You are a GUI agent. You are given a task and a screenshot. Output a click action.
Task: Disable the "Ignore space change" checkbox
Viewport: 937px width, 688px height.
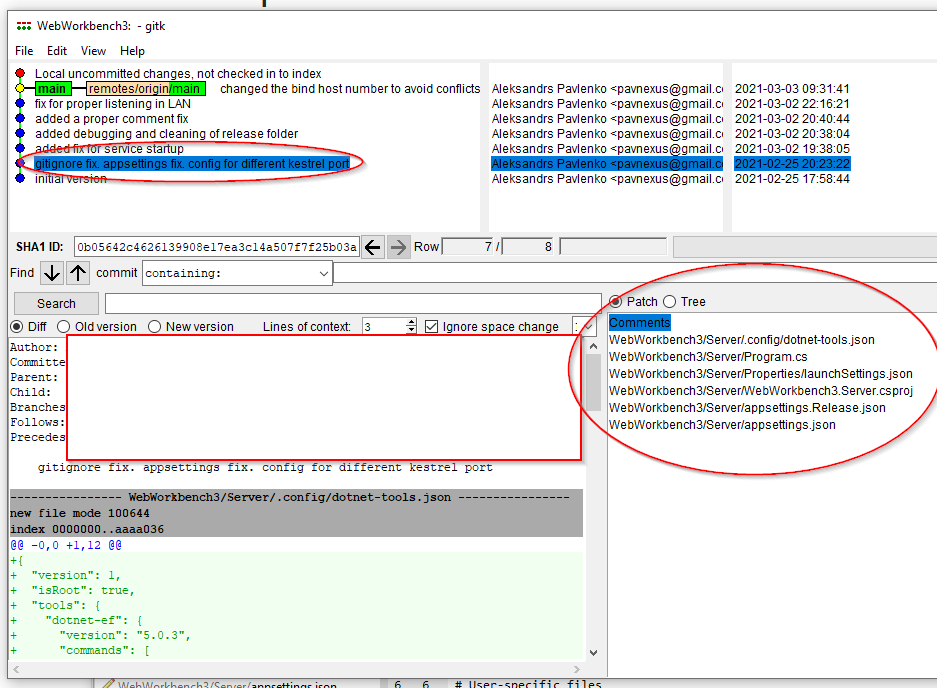430,327
